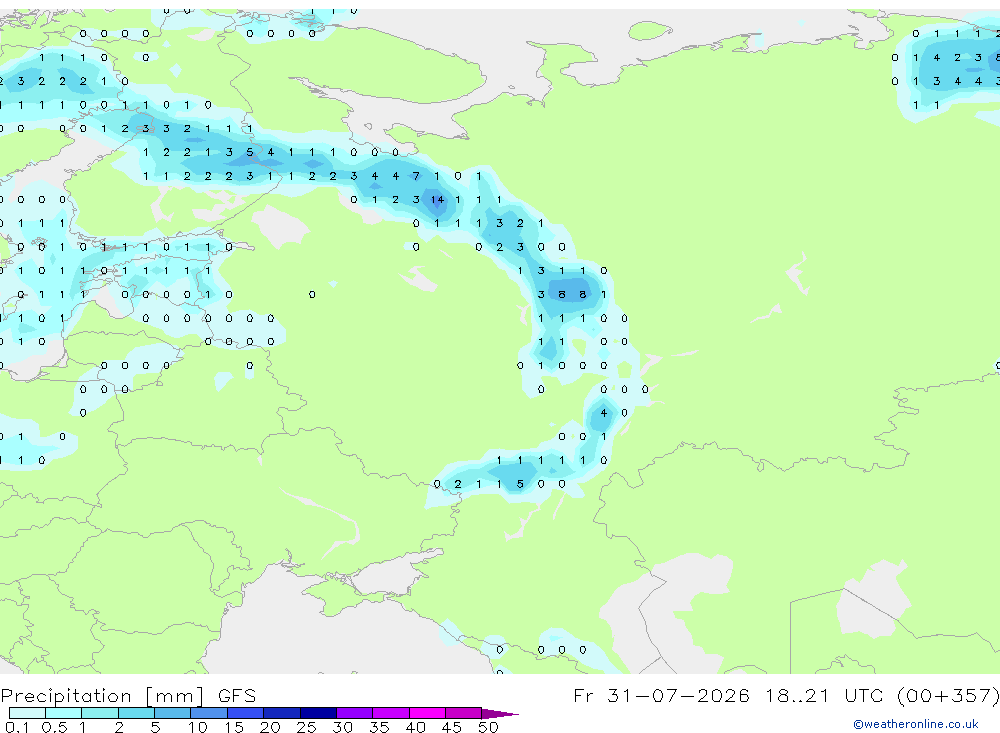The width and height of the screenshot is (1000, 733).
Task: Click the legend label "10"
Action: point(197,727)
